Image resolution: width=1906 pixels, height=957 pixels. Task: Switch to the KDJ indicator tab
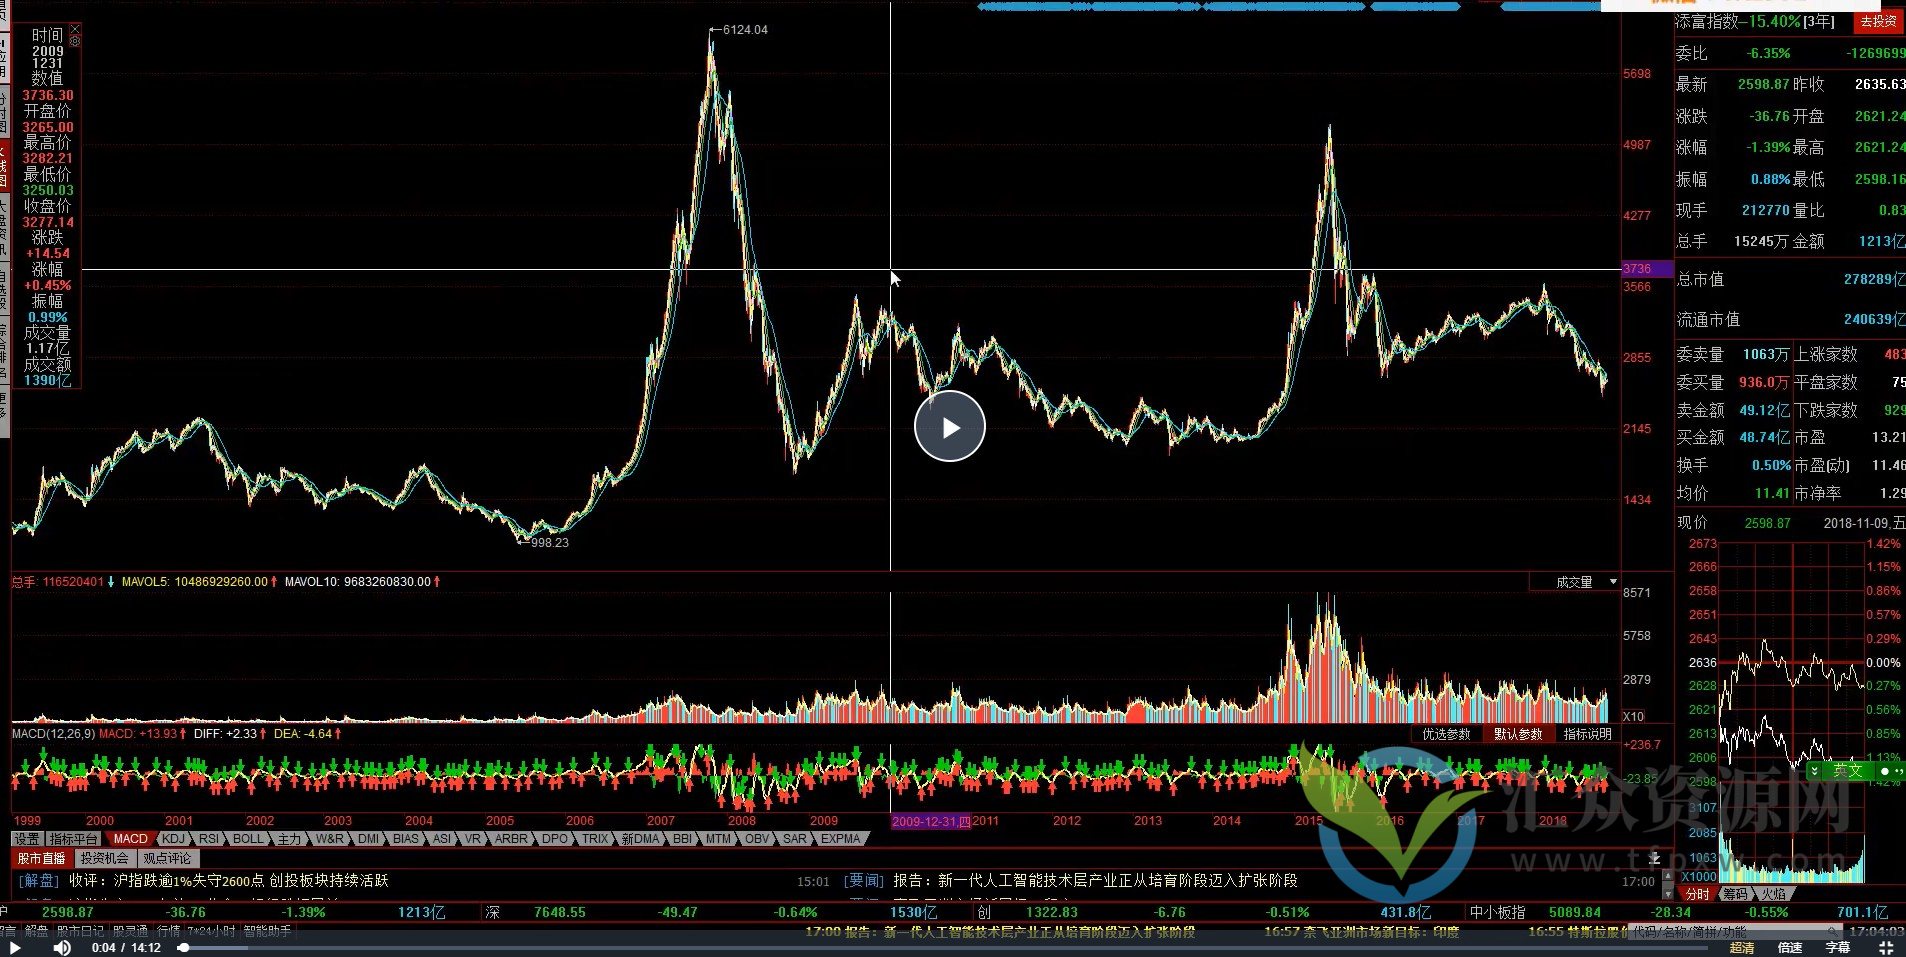(x=174, y=839)
